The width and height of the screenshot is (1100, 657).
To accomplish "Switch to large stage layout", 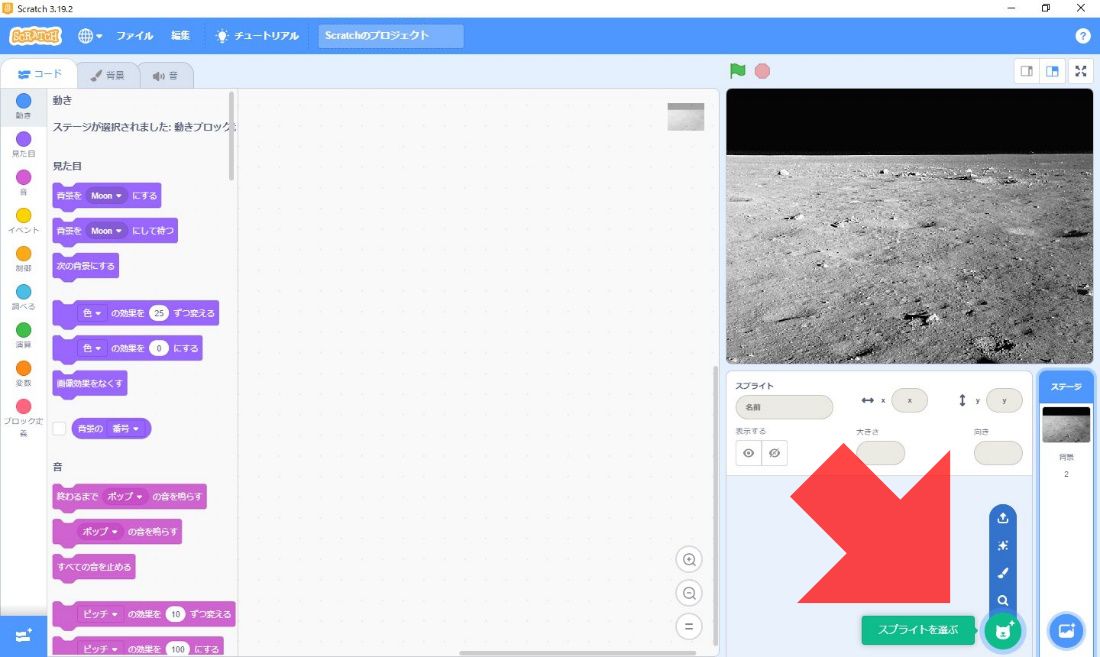I will tap(1052, 71).
